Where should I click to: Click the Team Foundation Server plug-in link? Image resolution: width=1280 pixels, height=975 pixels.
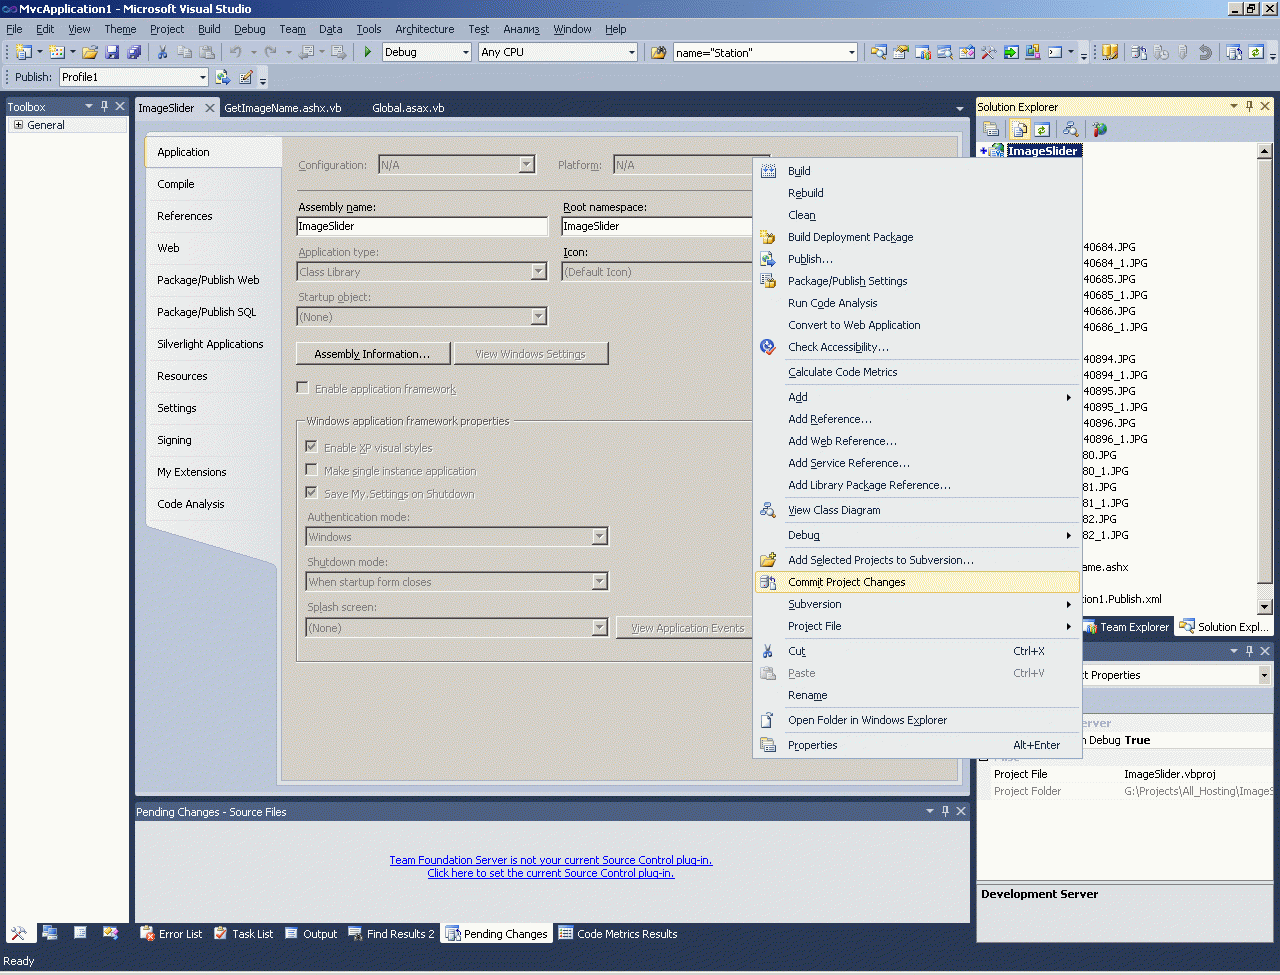click(551, 860)
